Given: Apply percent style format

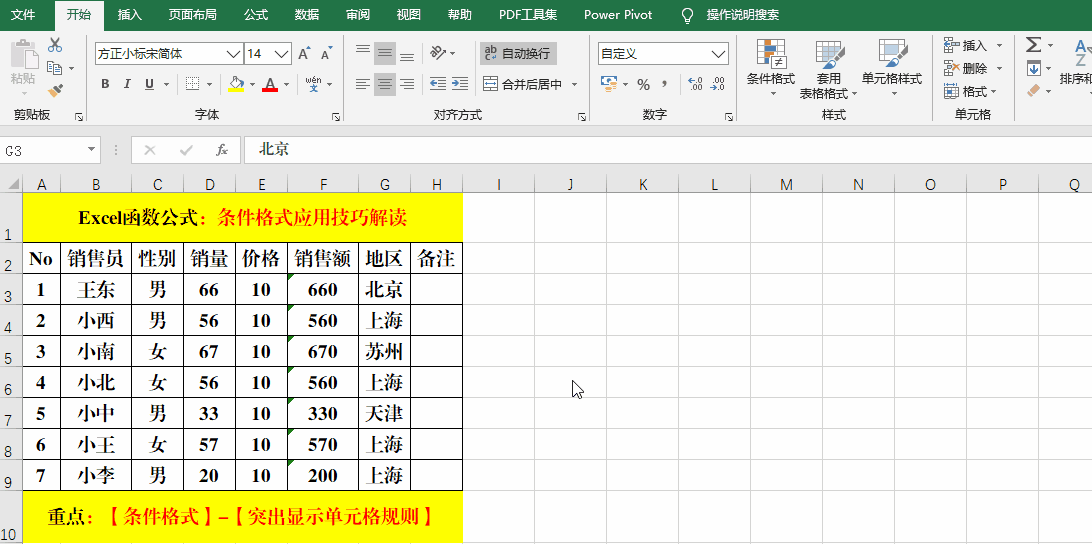Looking at the screenshot, I should click(644, 84).
